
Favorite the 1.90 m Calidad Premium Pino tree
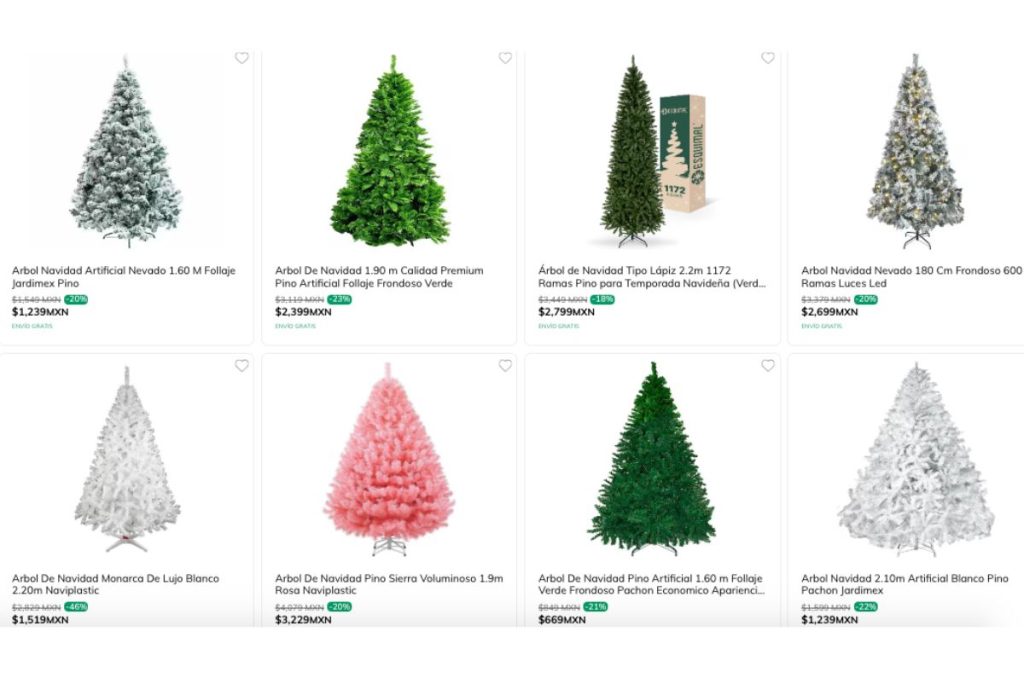[x=505, y=59]
